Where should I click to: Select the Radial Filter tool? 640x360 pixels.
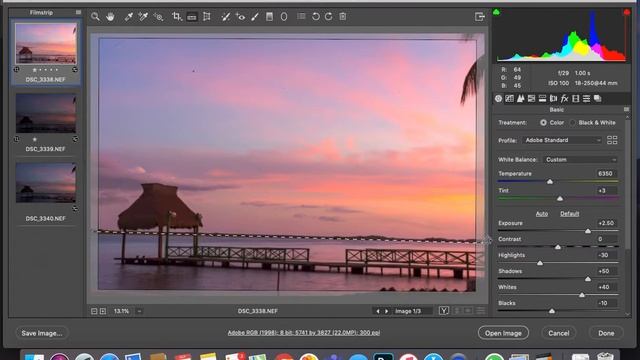[284, 17]
